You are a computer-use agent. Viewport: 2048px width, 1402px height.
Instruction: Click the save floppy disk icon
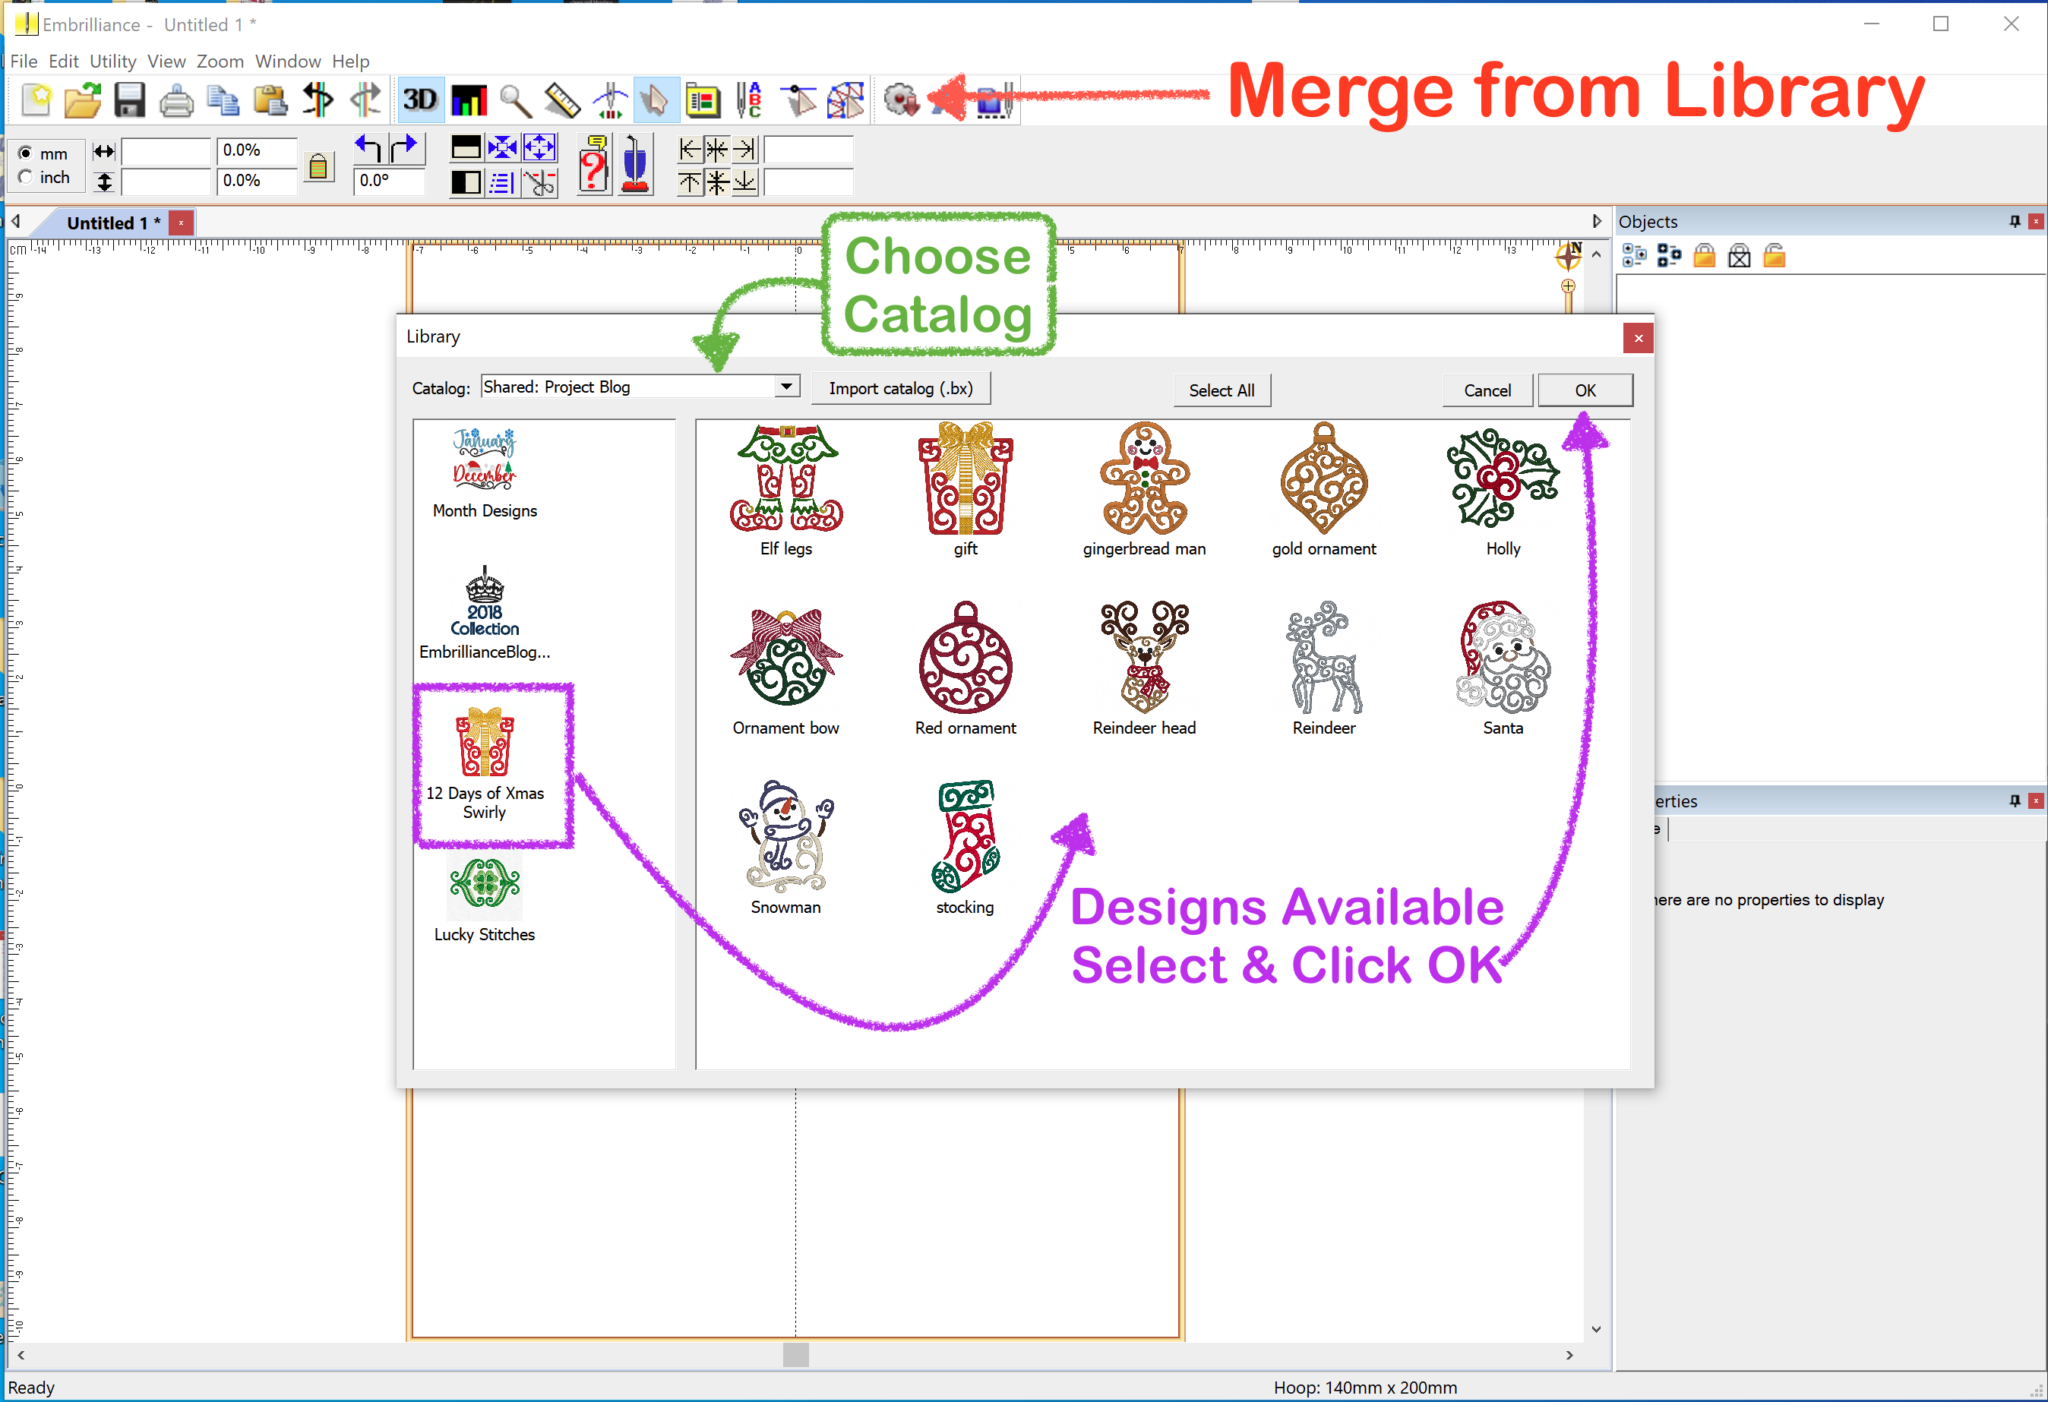[x=130, y=100]
